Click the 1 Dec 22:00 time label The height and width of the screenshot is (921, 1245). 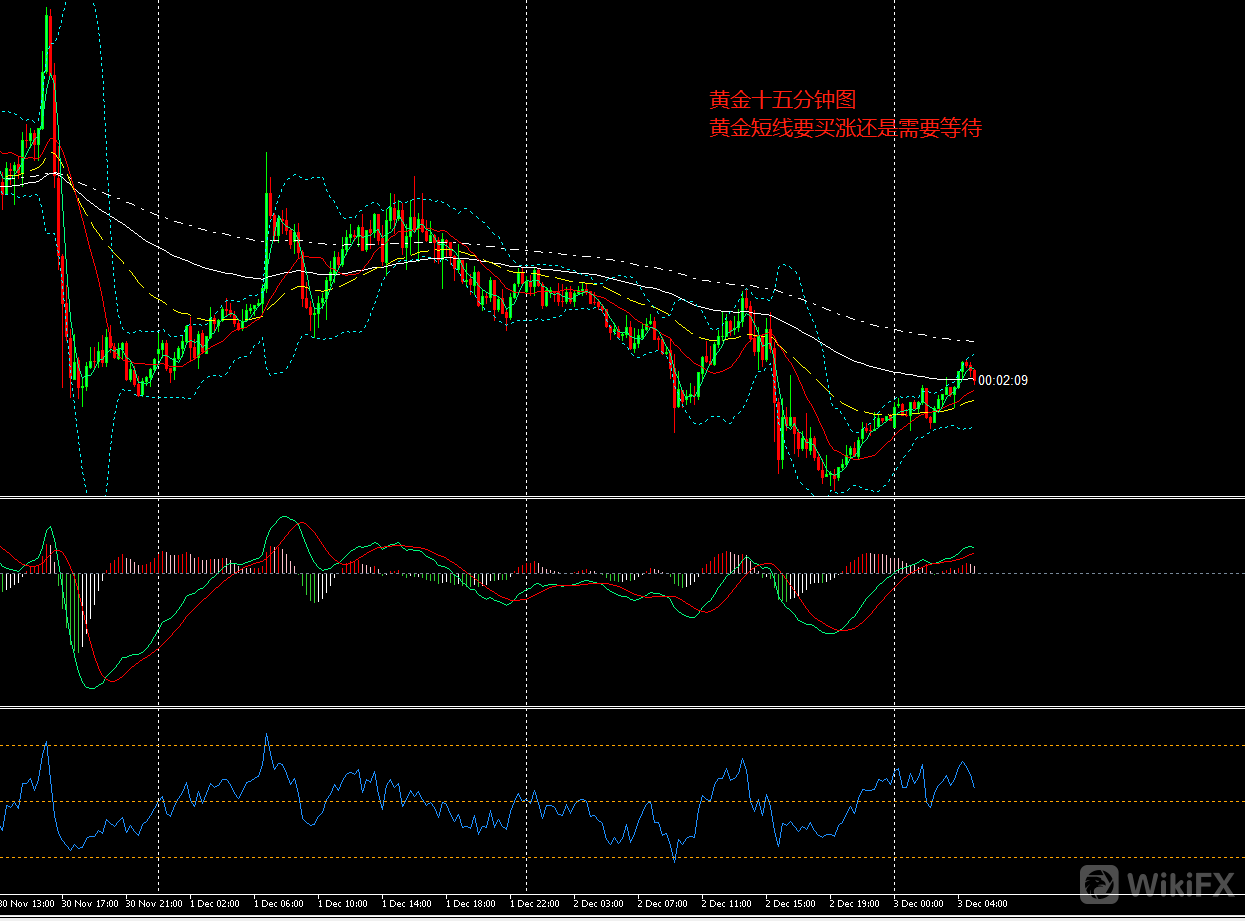pyautogui.click(x=535, y=904)
